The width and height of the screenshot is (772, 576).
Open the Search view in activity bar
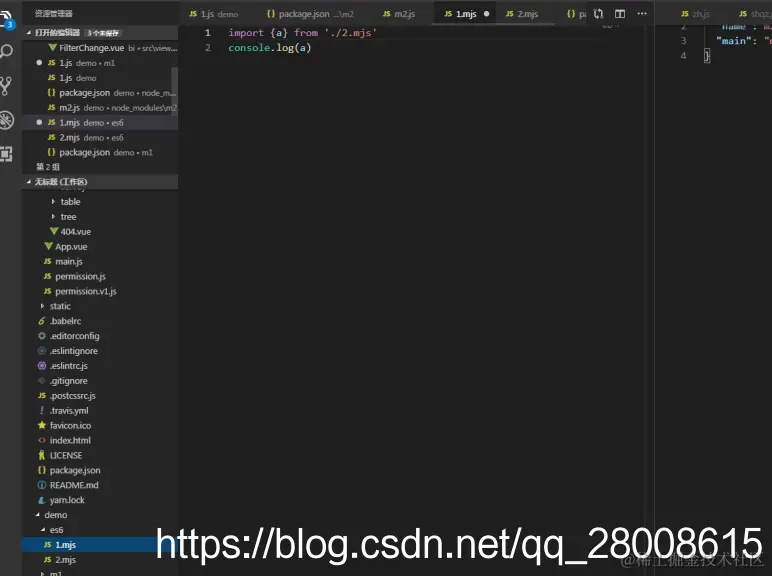7,51
